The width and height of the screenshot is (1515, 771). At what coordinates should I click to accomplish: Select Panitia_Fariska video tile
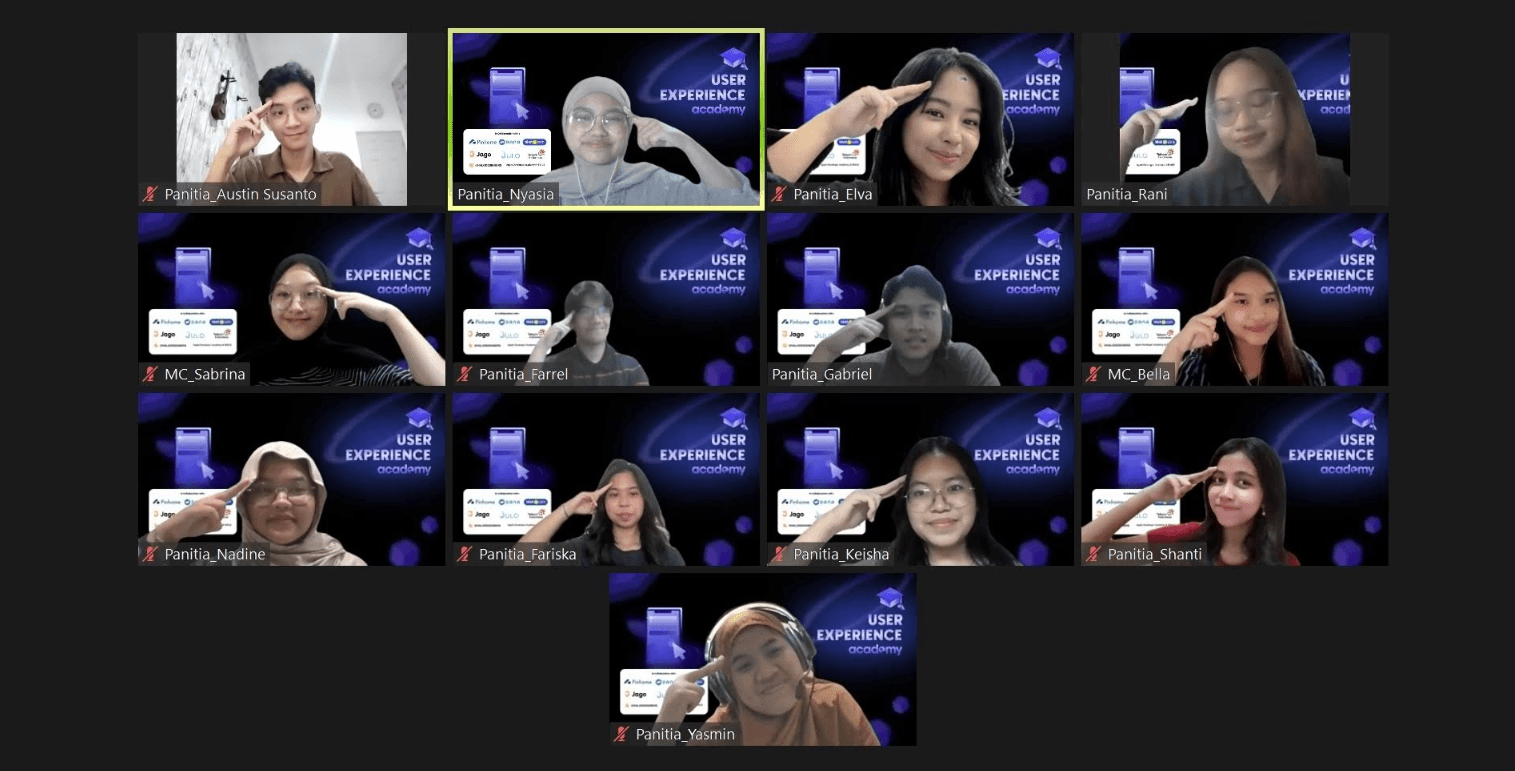[x=606, y=479]
